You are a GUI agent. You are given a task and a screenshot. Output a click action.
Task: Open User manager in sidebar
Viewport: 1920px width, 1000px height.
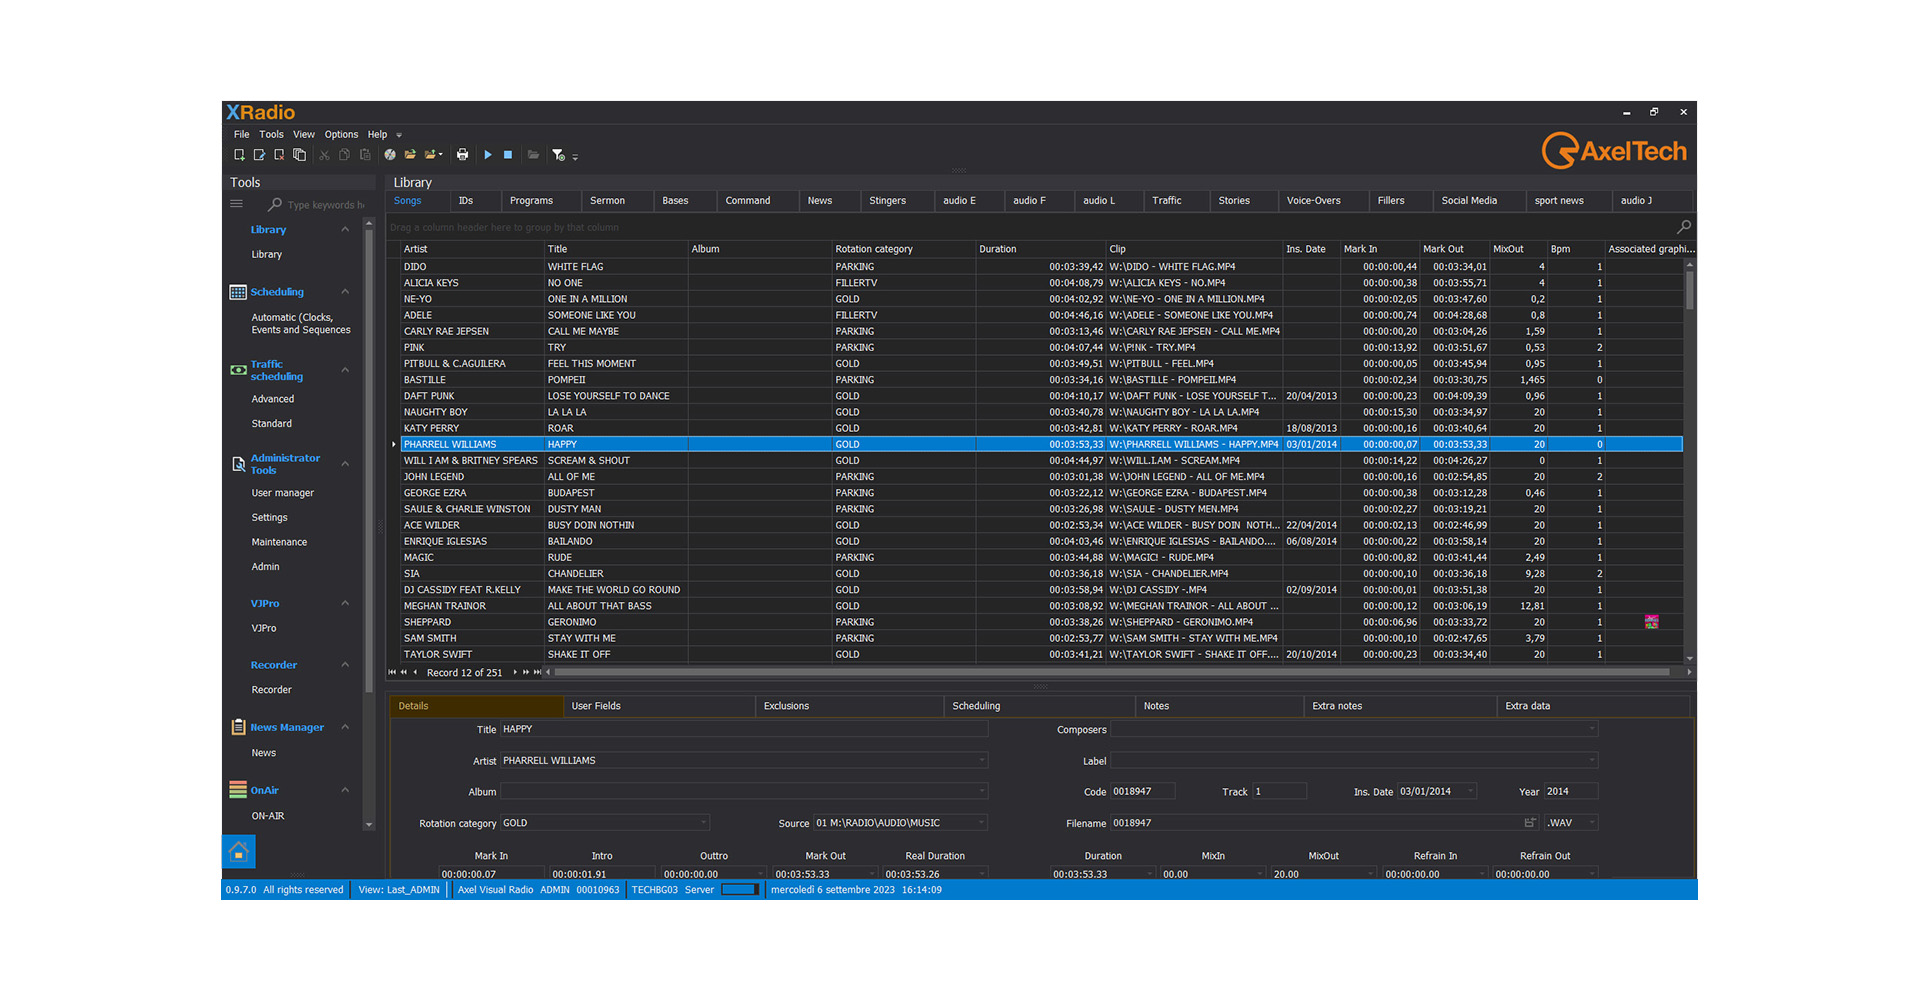[x=282, y=493]
